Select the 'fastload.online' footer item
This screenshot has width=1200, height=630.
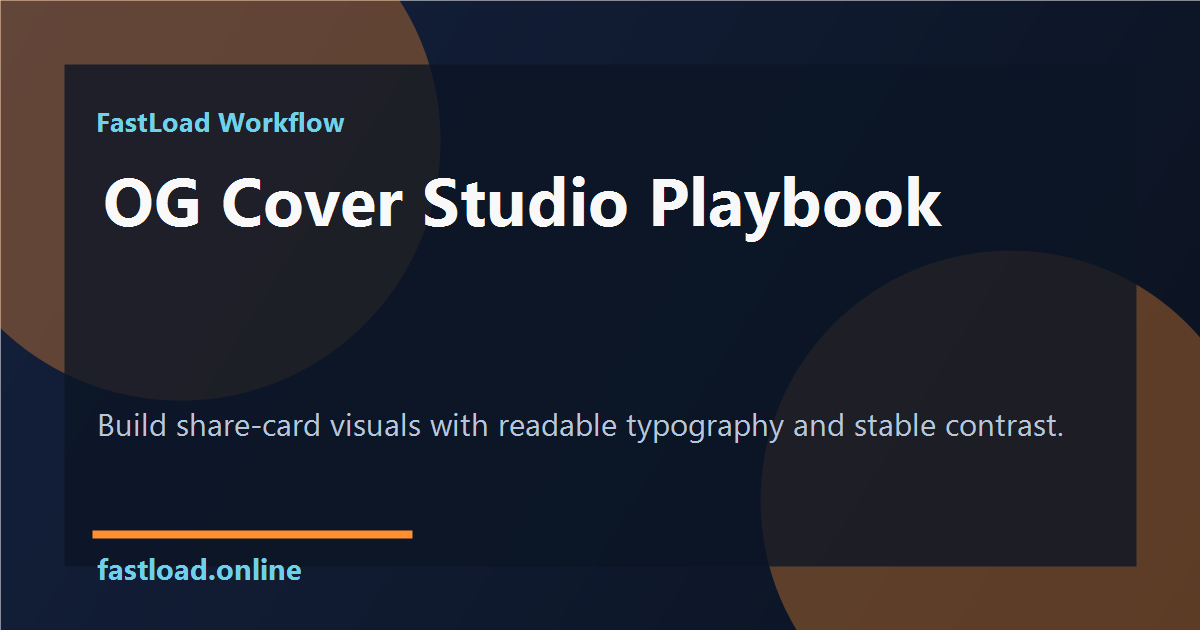click(x=198, y=570)
